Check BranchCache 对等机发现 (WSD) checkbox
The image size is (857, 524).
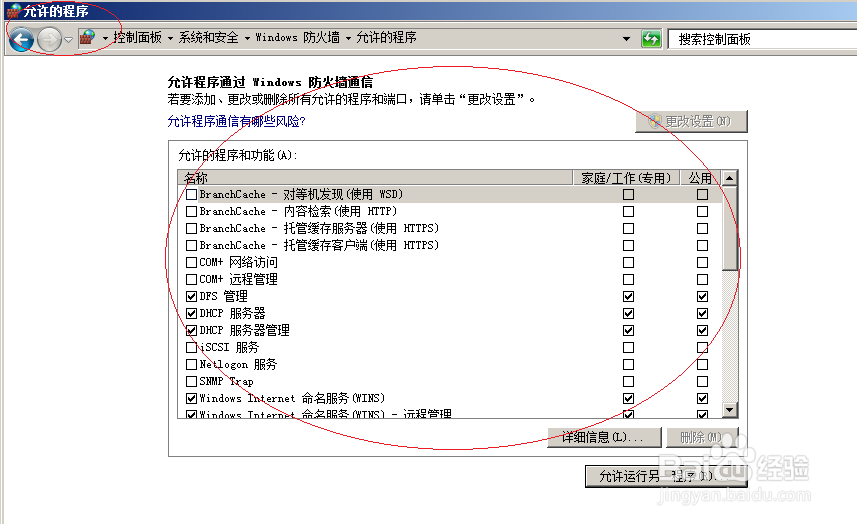(x=191, y=195)
